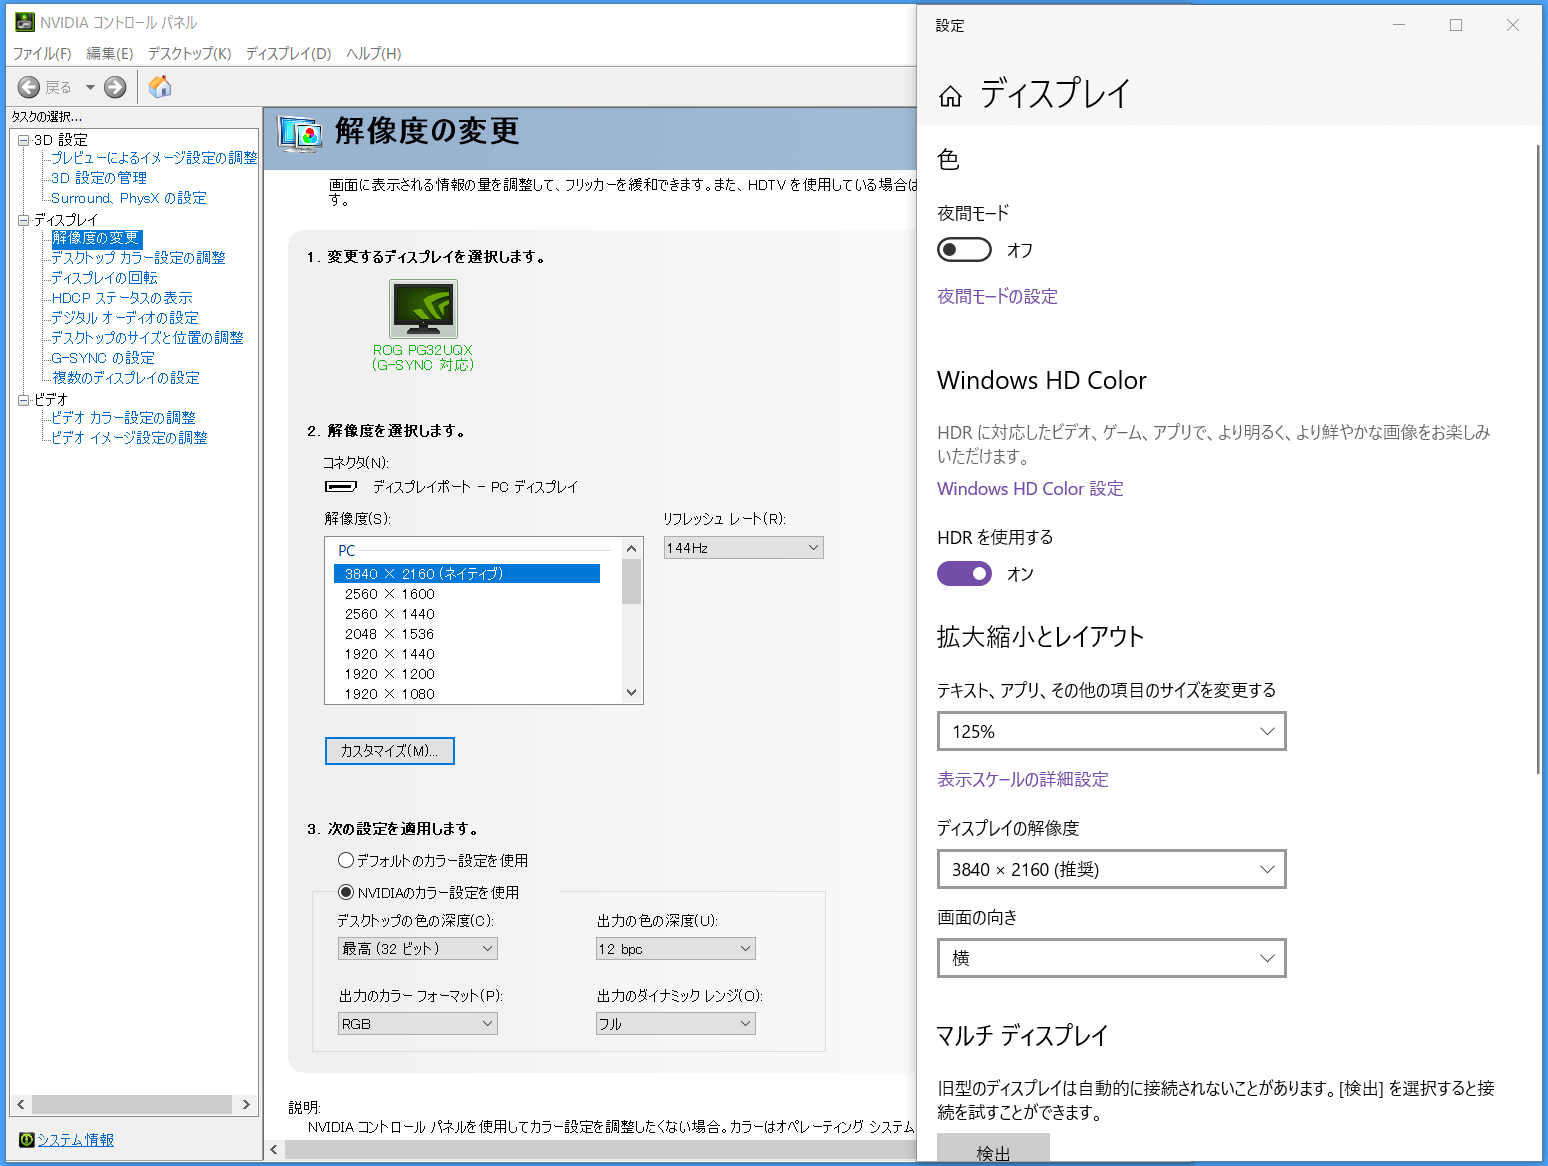Viewport: 1548px width, 1166px height.
Task: Collapse the 3D 設定 tree node
Action: (24, 140)
